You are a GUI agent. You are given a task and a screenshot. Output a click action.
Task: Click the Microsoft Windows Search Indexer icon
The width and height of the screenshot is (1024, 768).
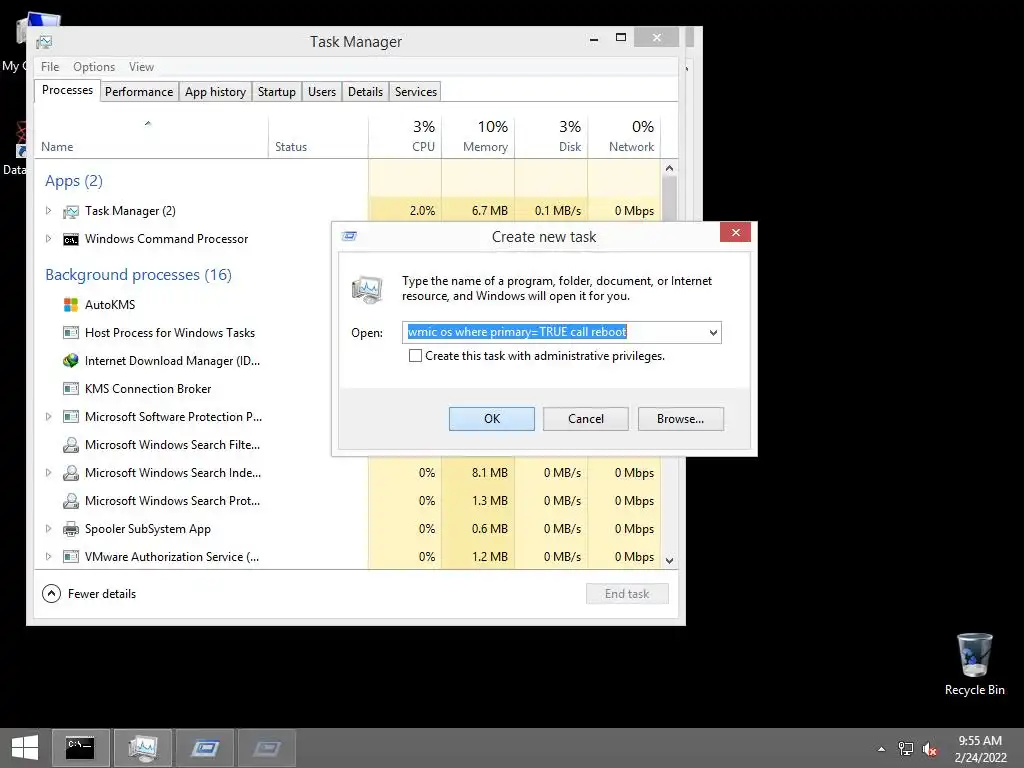coord(71,473)
